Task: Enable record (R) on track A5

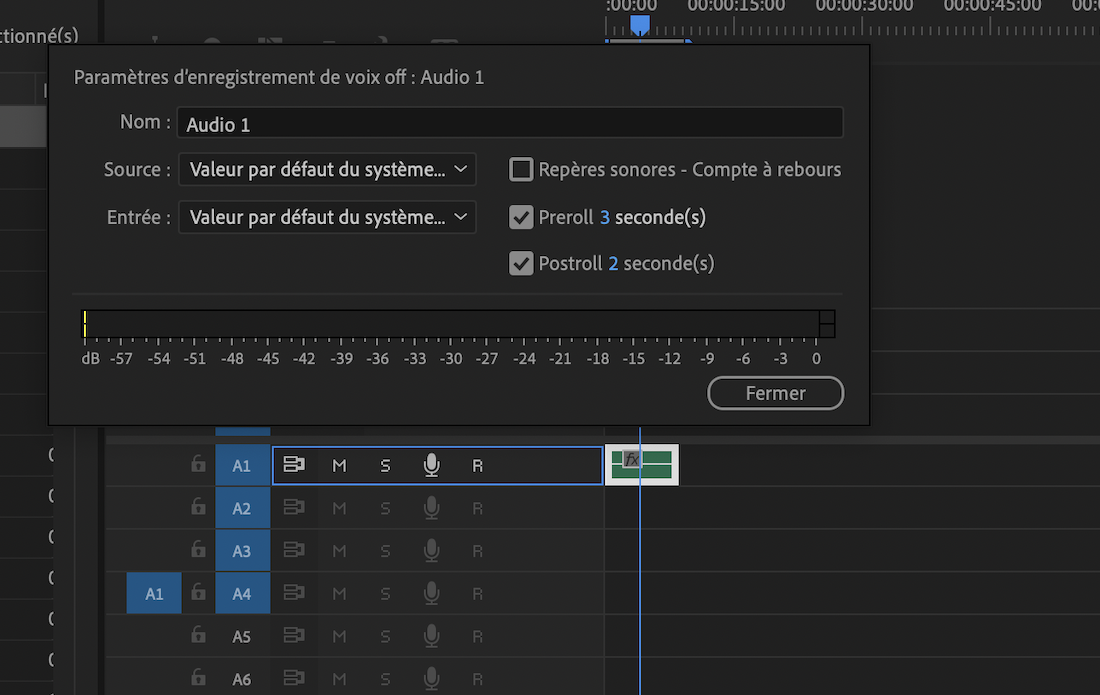Action: click(x=478, y=637)
